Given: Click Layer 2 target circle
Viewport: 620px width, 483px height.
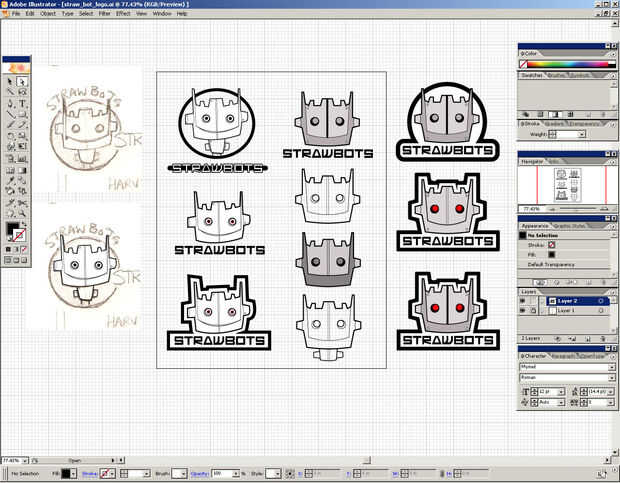Looking at the screenshot, I should point(601,301).
